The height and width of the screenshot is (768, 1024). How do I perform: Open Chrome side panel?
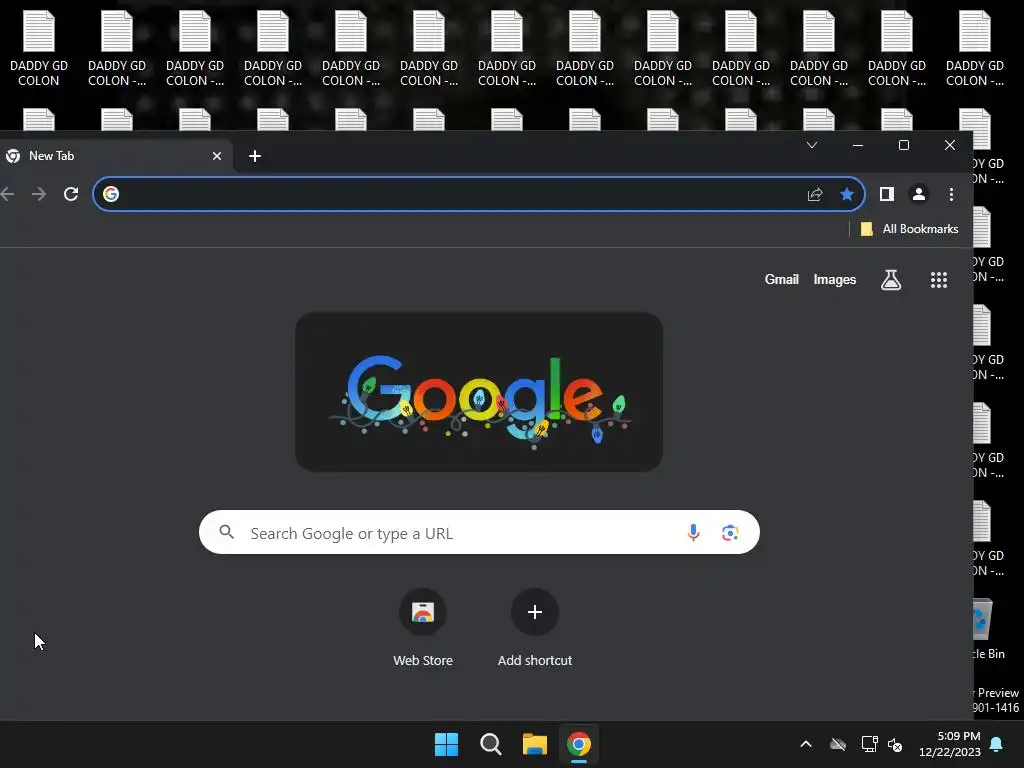[x=886, y=194]
